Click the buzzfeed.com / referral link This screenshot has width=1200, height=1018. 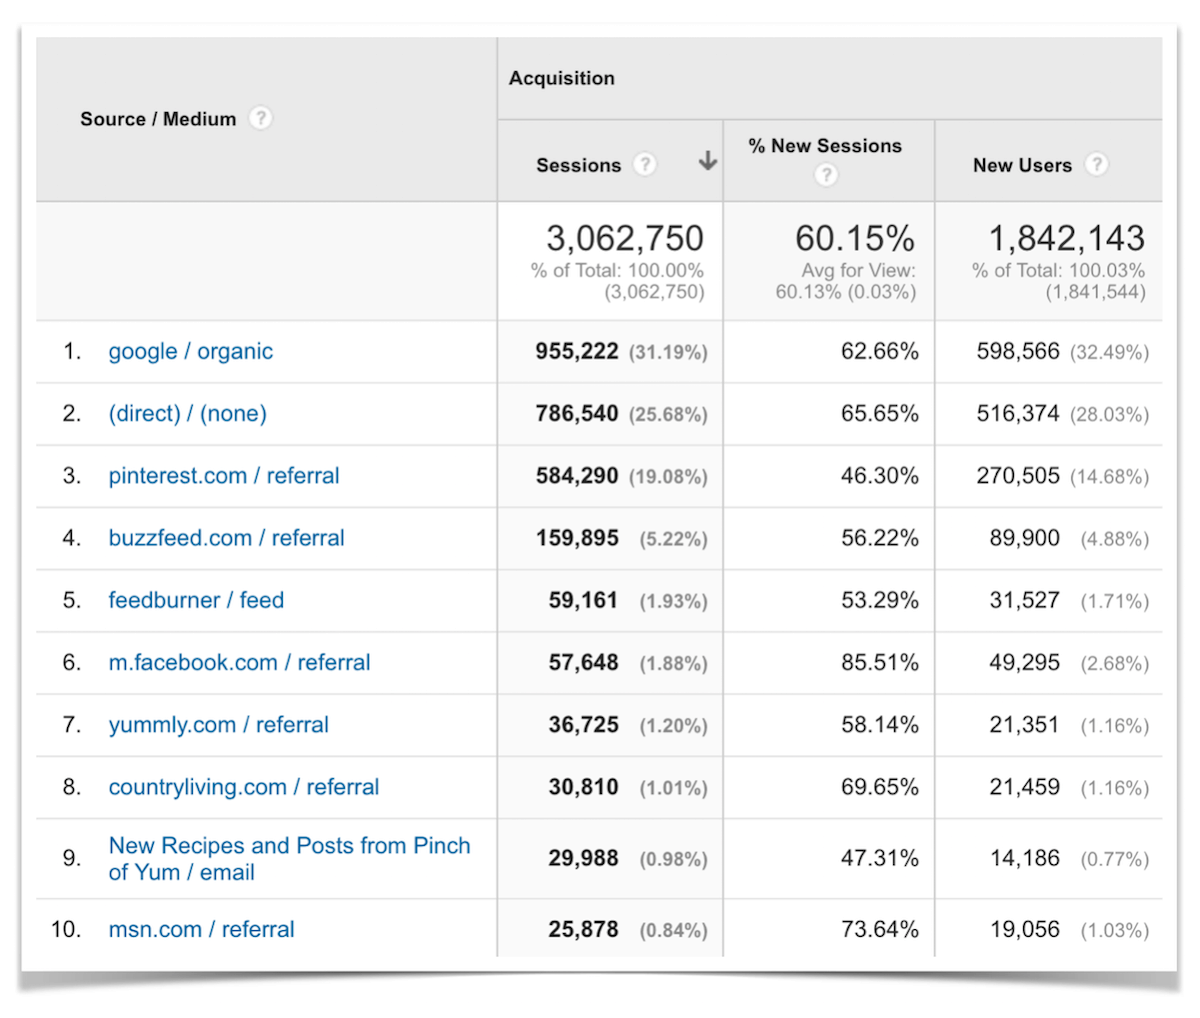pyautogui.click(x=226, y=538)
